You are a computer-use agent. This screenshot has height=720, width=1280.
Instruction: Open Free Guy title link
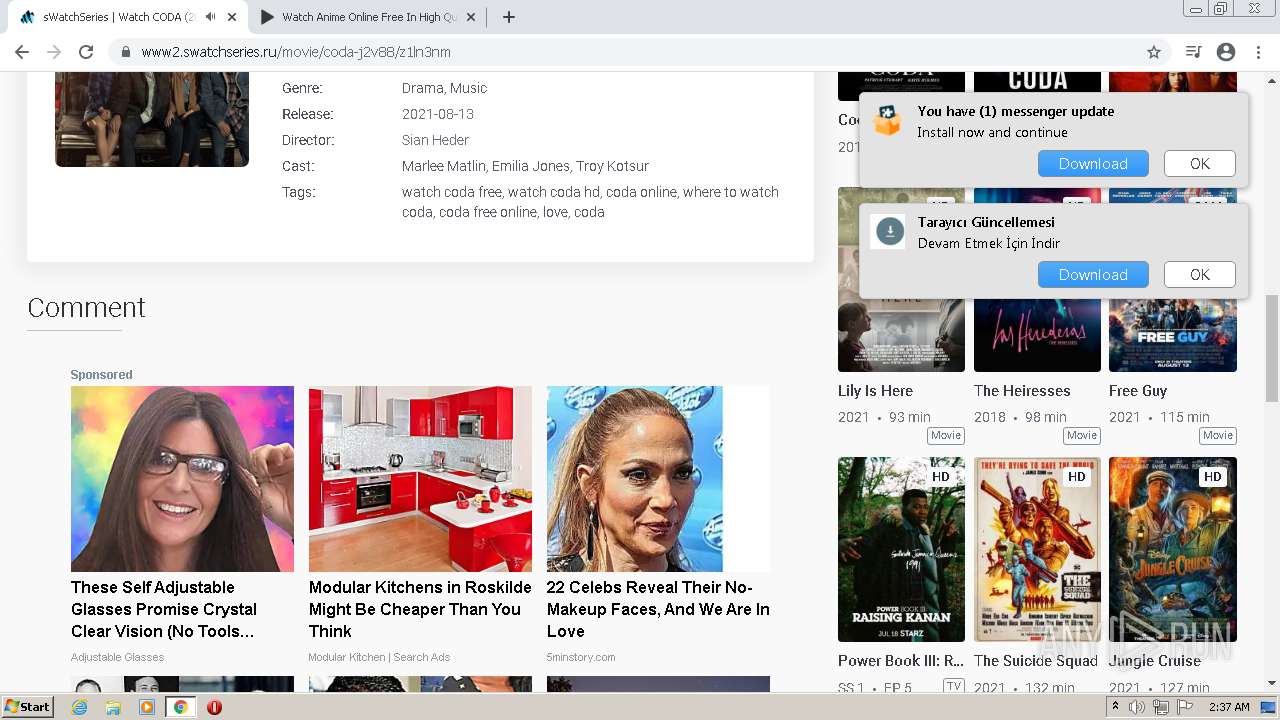[x=1138, y=391]
